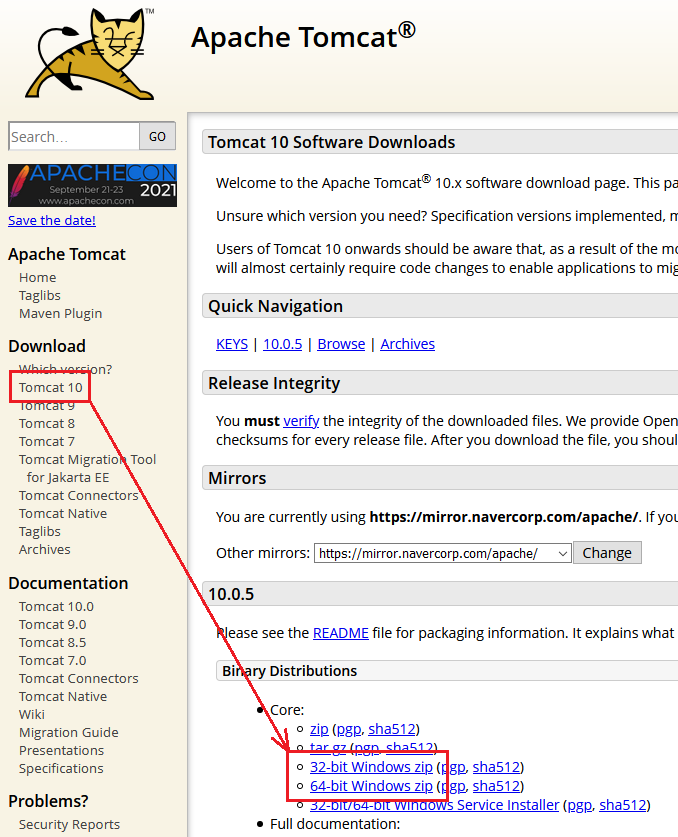Download 32-bit/64-bit Windows Service Installer
This screenshot has height=837, width=678.
pyautogui.click(x=434, y=805)
